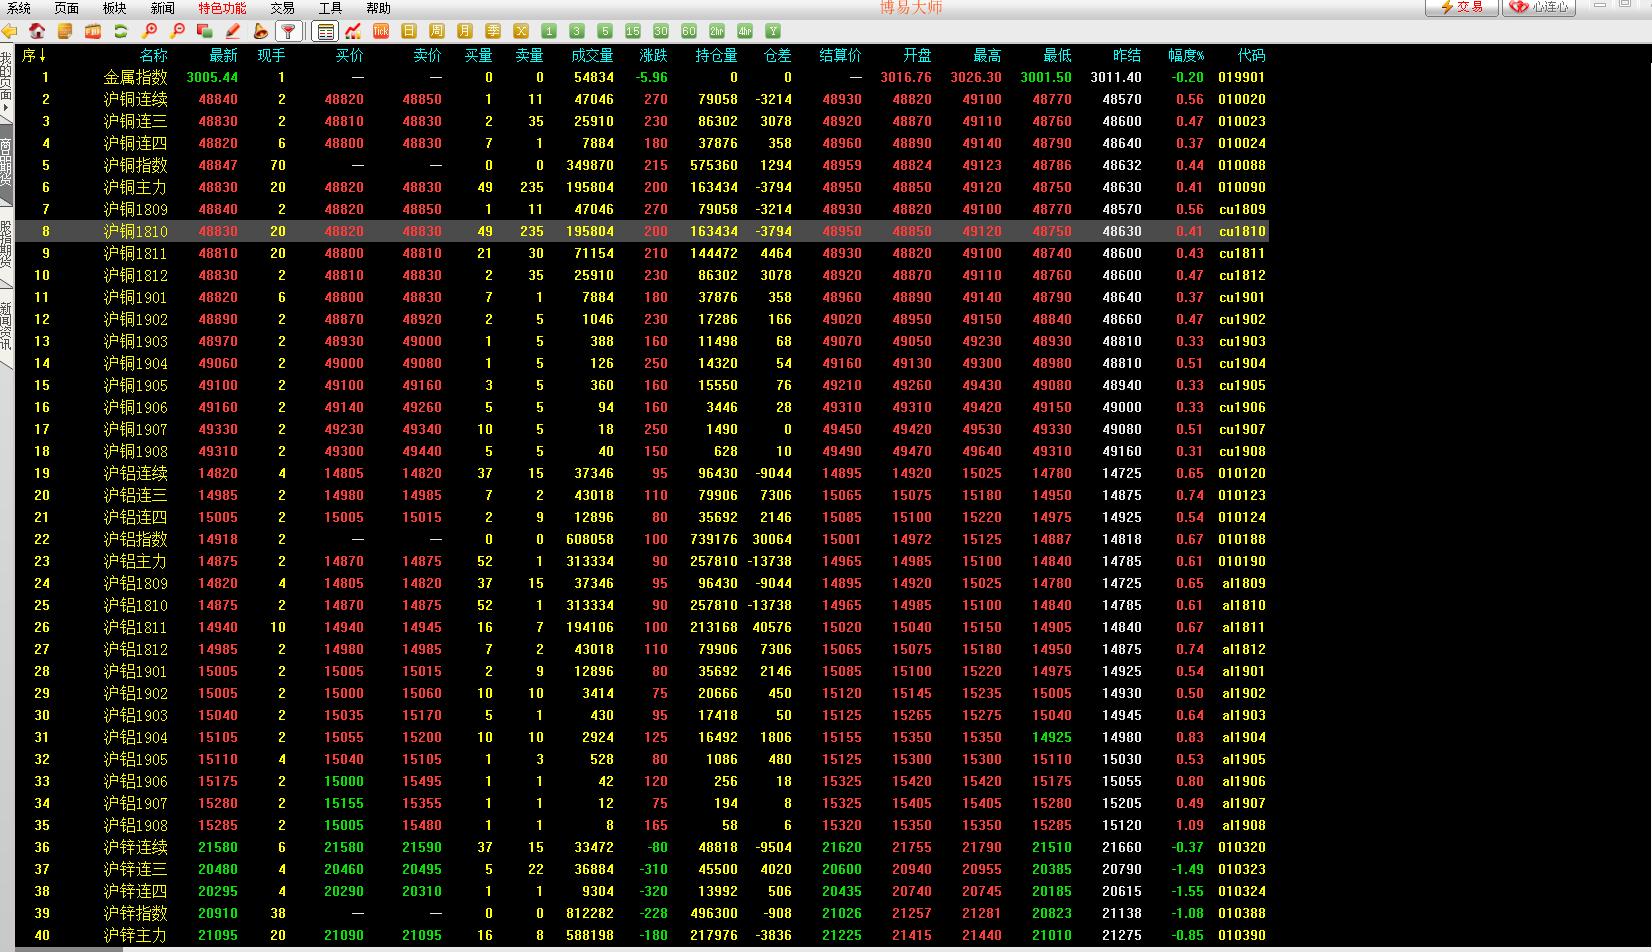Image resolution: width=1652 pixels, height=952 pixels.
Task: Click the back arrow icon
Action: tap(10, 31)
